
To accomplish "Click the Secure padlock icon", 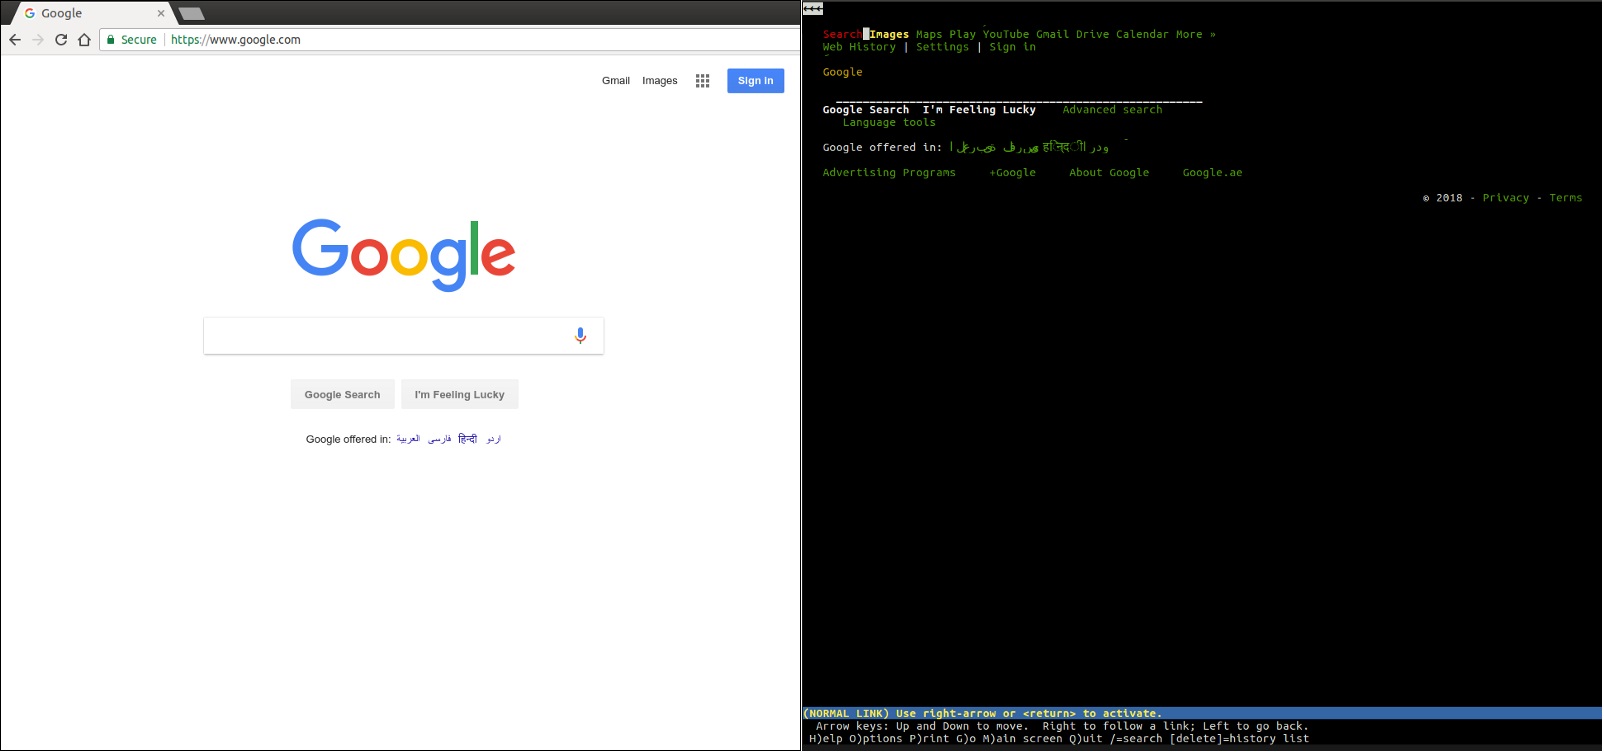I will tap(111, 40).
